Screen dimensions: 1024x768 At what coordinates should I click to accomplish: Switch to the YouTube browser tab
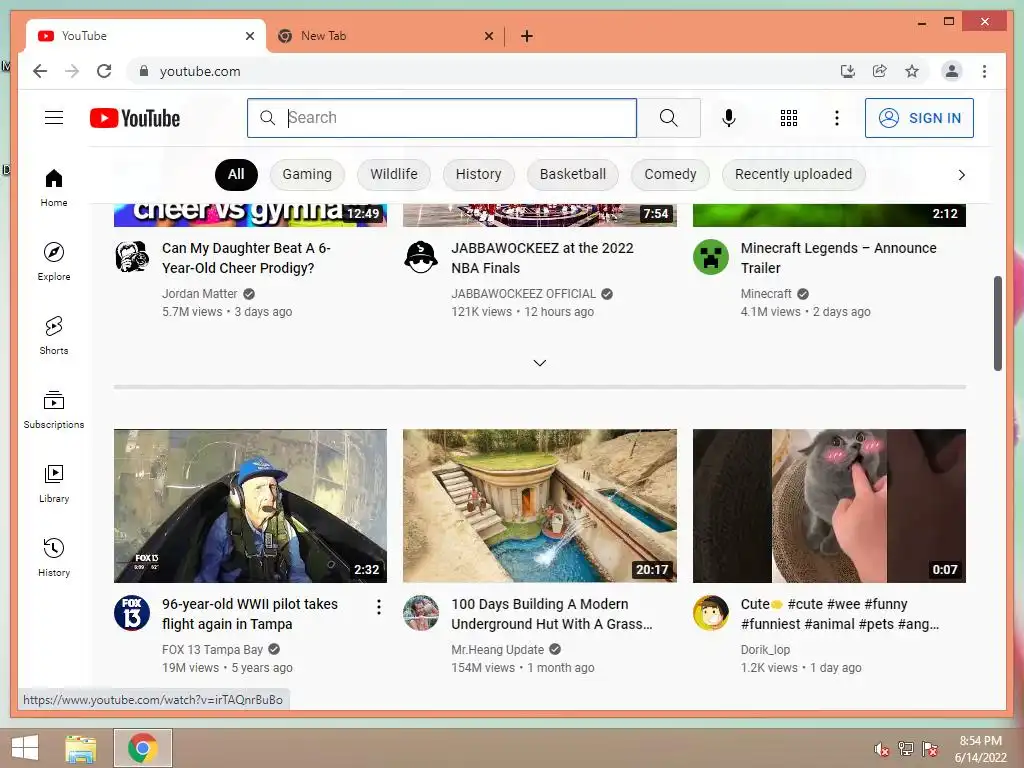click(145, 36)
